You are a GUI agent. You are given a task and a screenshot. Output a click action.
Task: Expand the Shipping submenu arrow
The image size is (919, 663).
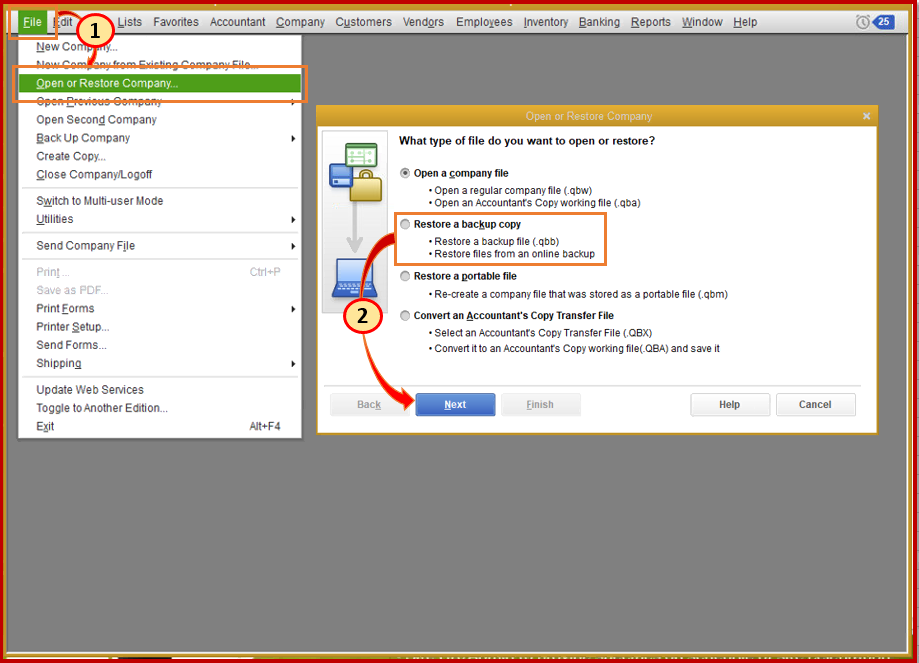293,363
